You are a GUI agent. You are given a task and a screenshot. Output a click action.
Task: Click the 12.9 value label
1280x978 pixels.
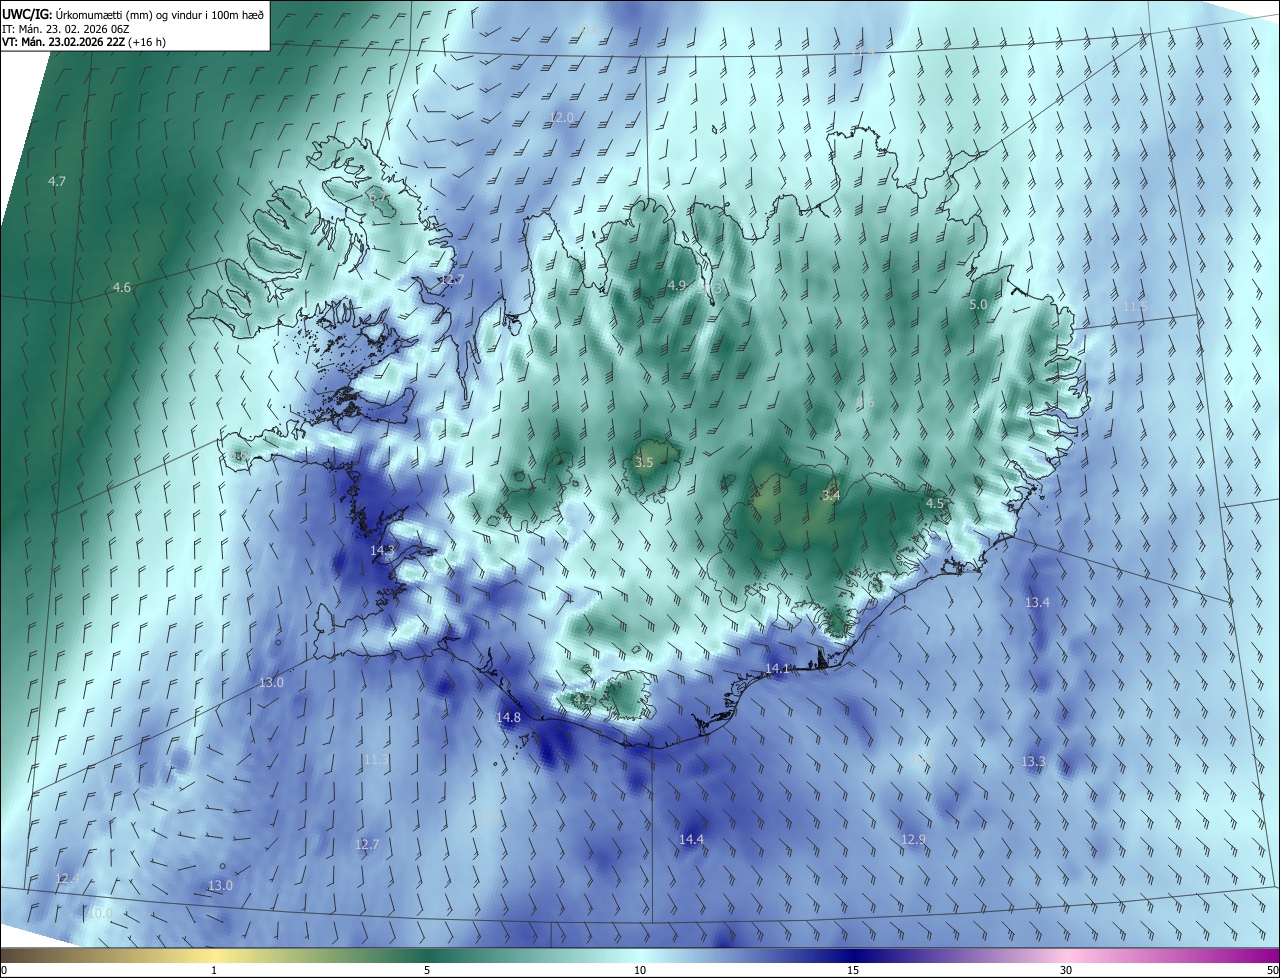[914, 840]
